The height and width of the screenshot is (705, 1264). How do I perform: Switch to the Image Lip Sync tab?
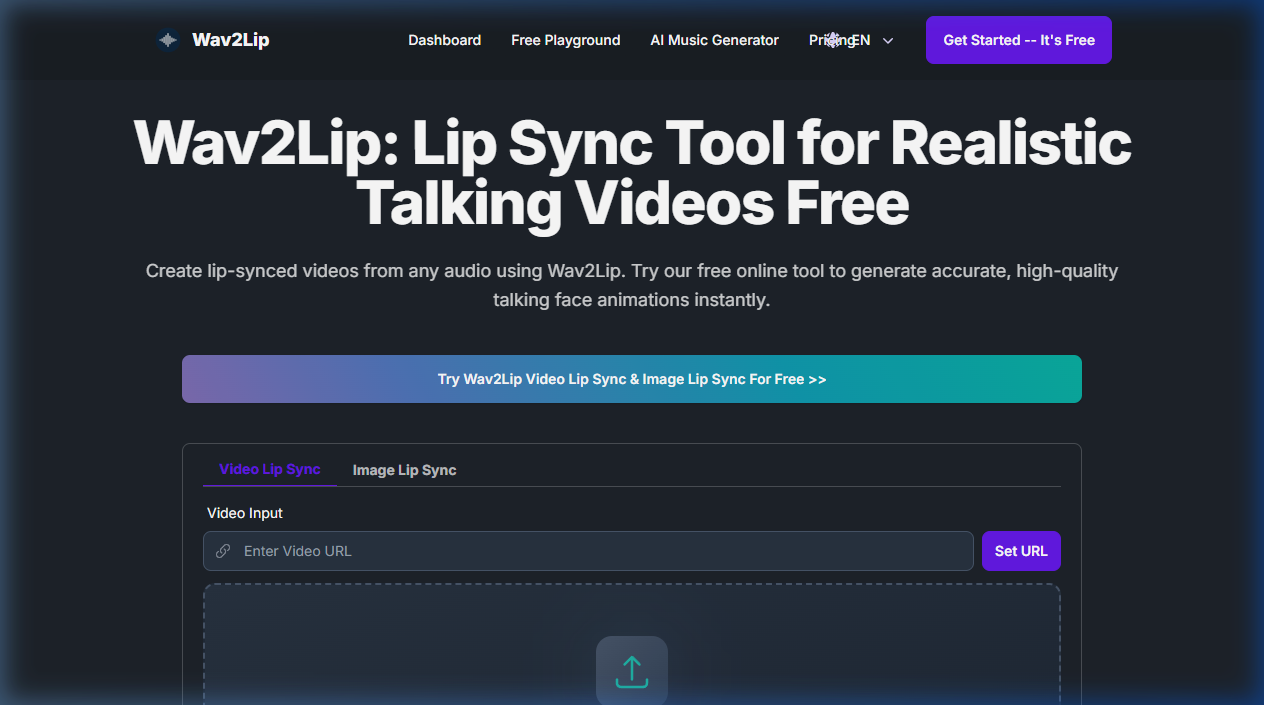404,470
